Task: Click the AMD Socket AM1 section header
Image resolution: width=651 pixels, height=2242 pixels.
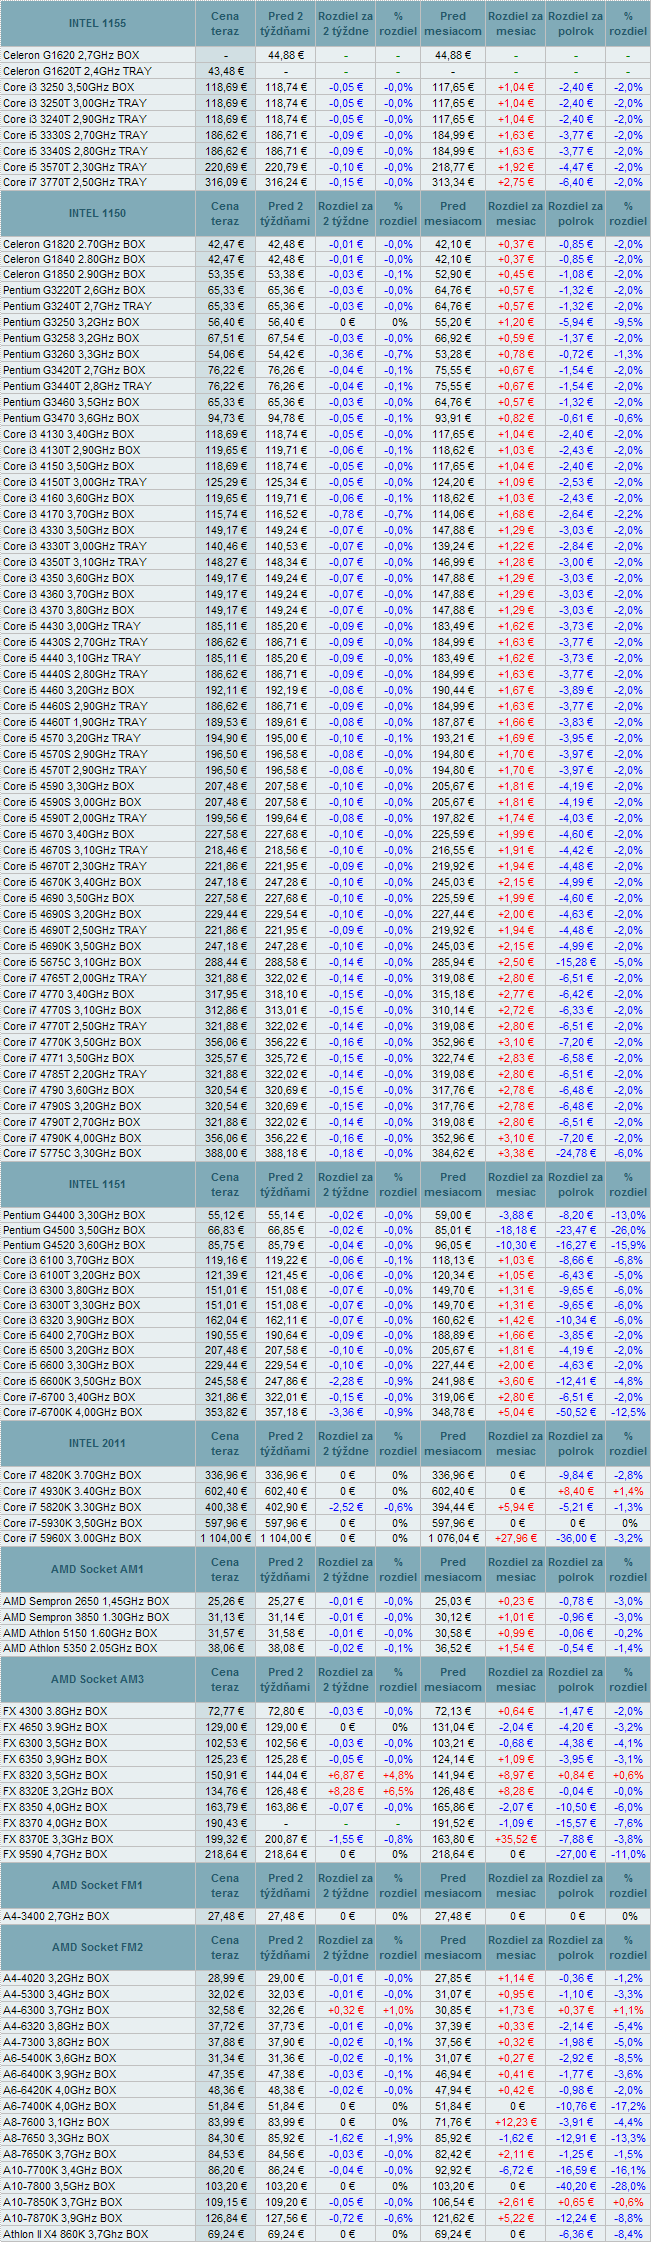Action: 97,1569
